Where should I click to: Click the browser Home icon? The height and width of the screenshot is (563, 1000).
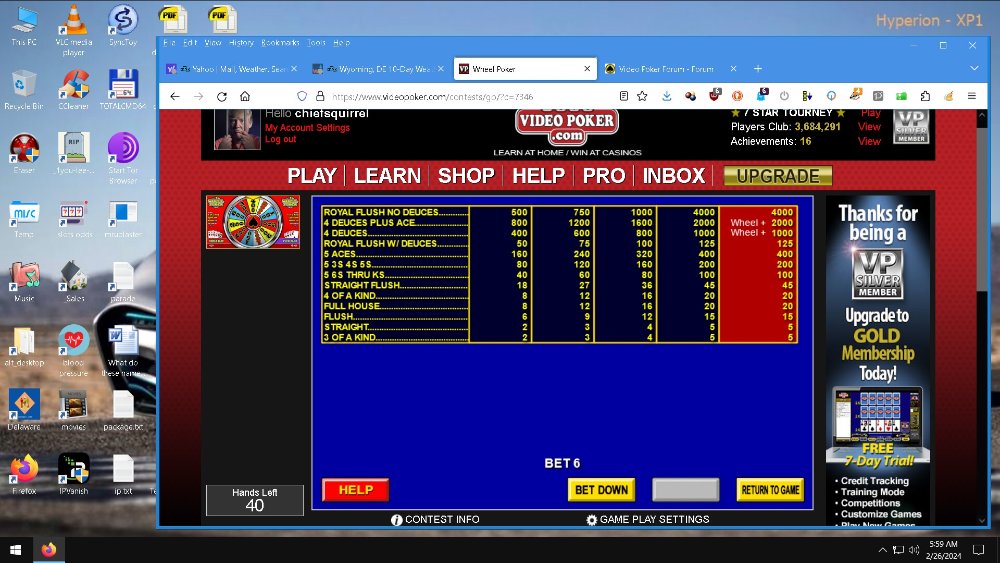(245, 96)
